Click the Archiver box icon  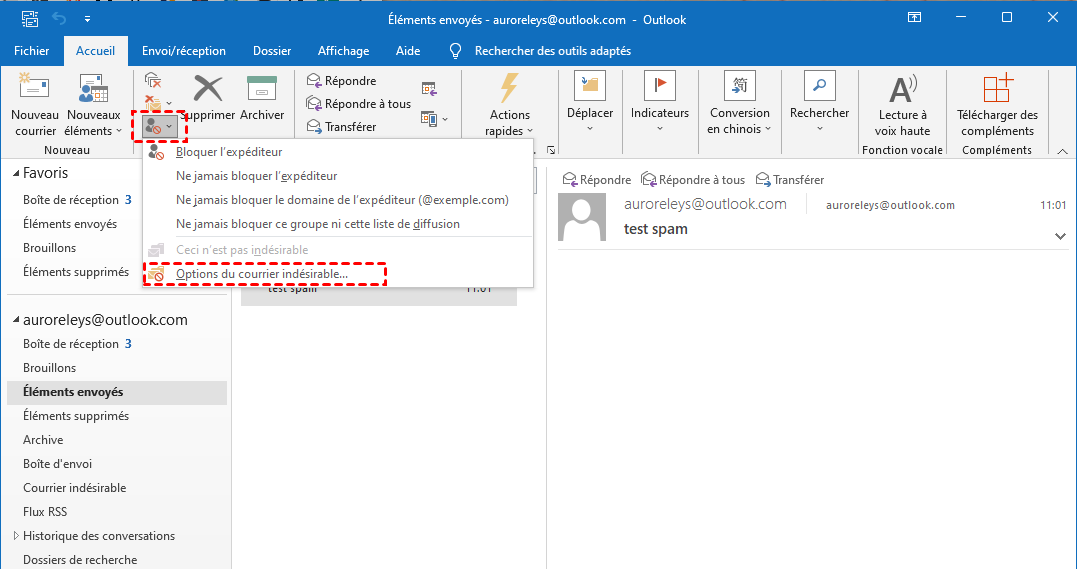click(262, 89)
